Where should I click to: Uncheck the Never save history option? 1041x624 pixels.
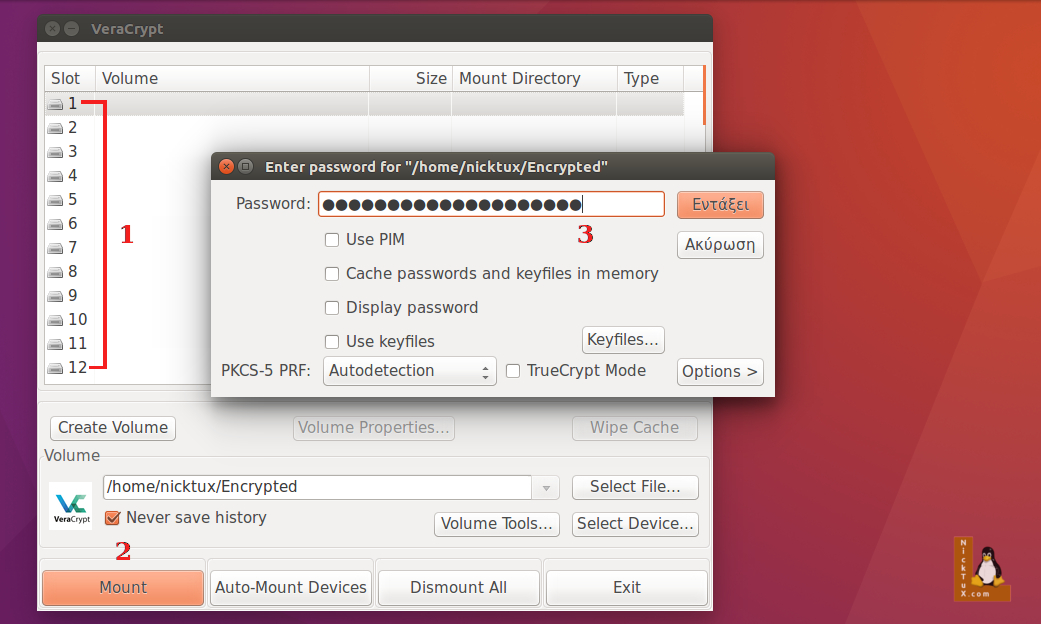[113, 518]
